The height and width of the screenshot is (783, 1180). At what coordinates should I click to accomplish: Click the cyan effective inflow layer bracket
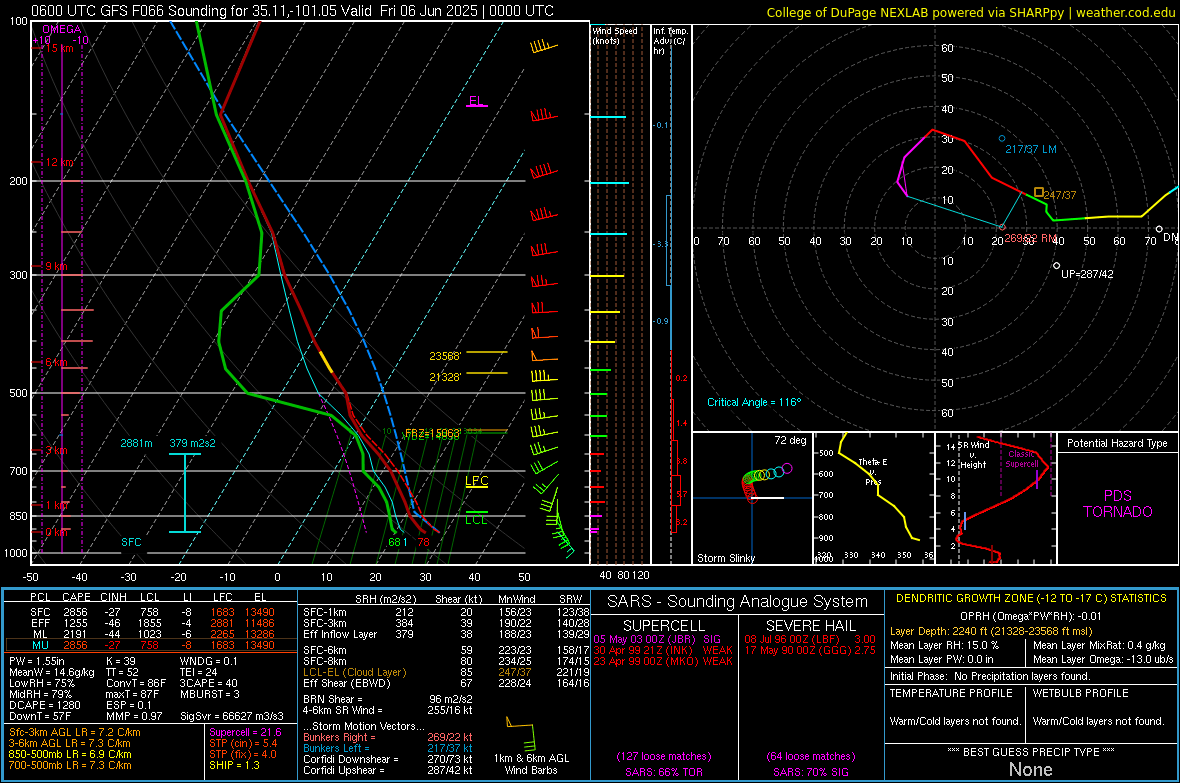pyautogui.click(x=185, y=493)
